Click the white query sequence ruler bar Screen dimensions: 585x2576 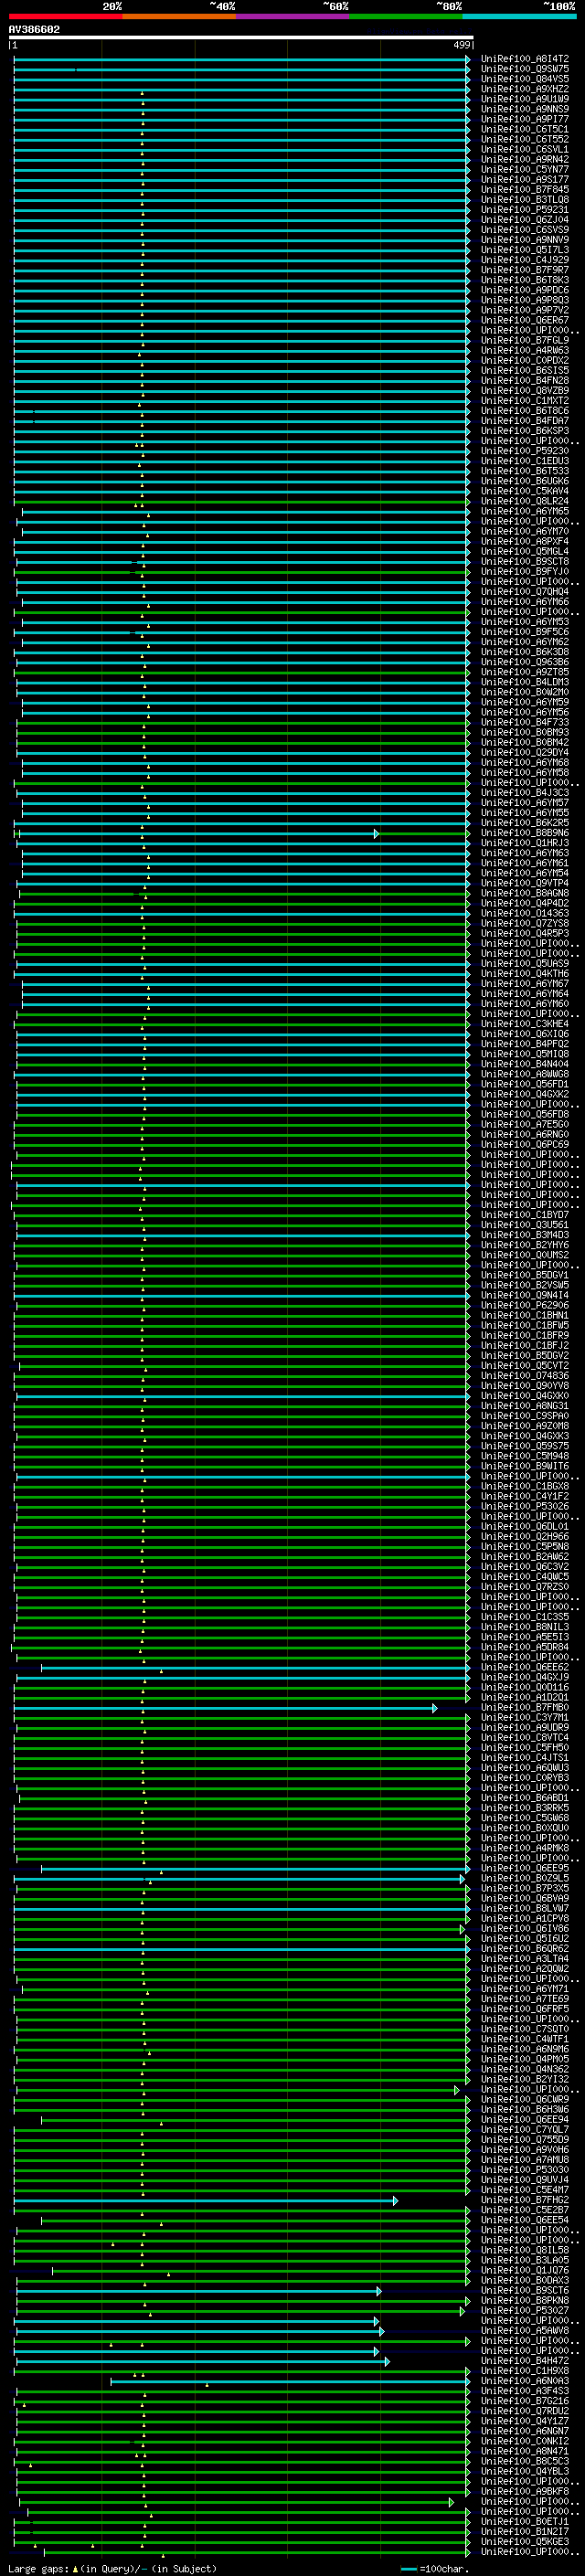tap(240, 37)
